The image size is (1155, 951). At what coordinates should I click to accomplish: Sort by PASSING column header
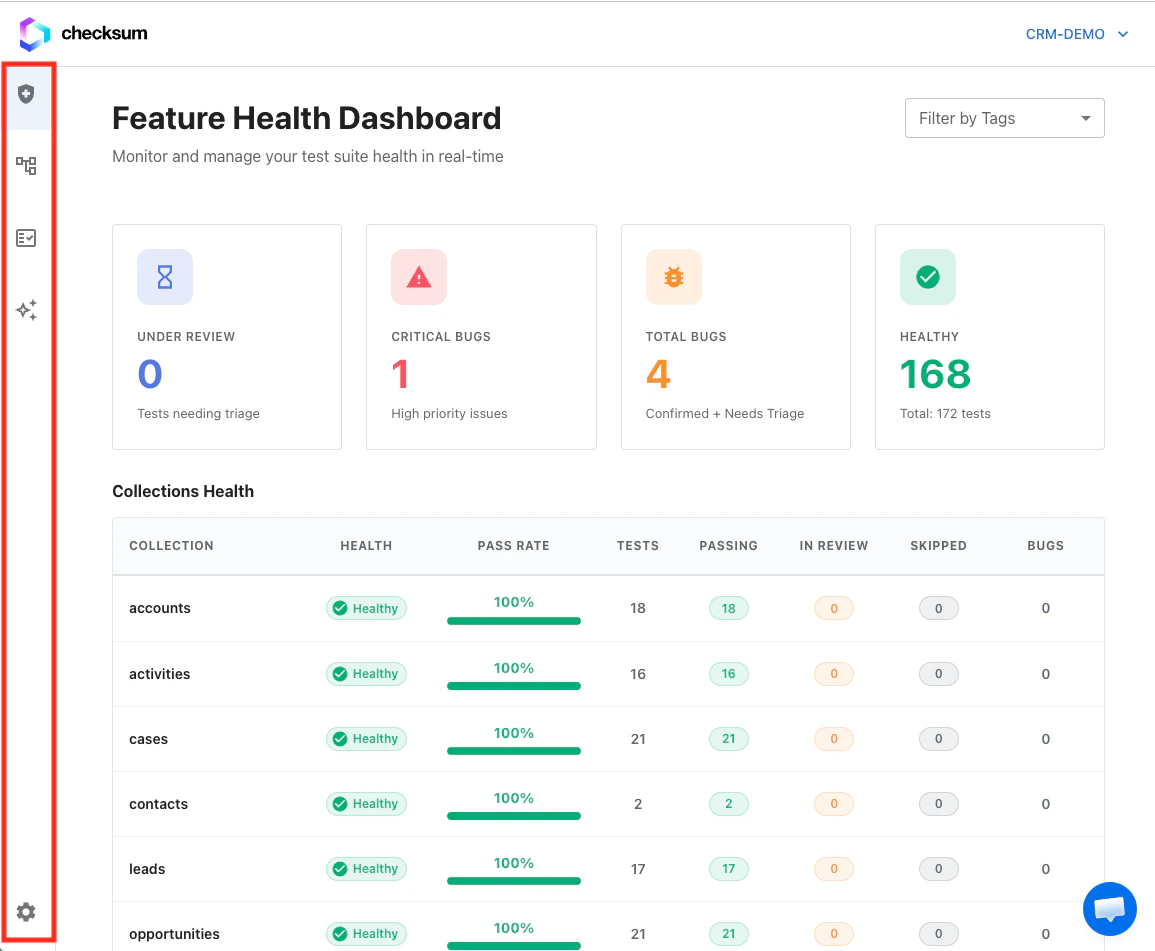729,546
